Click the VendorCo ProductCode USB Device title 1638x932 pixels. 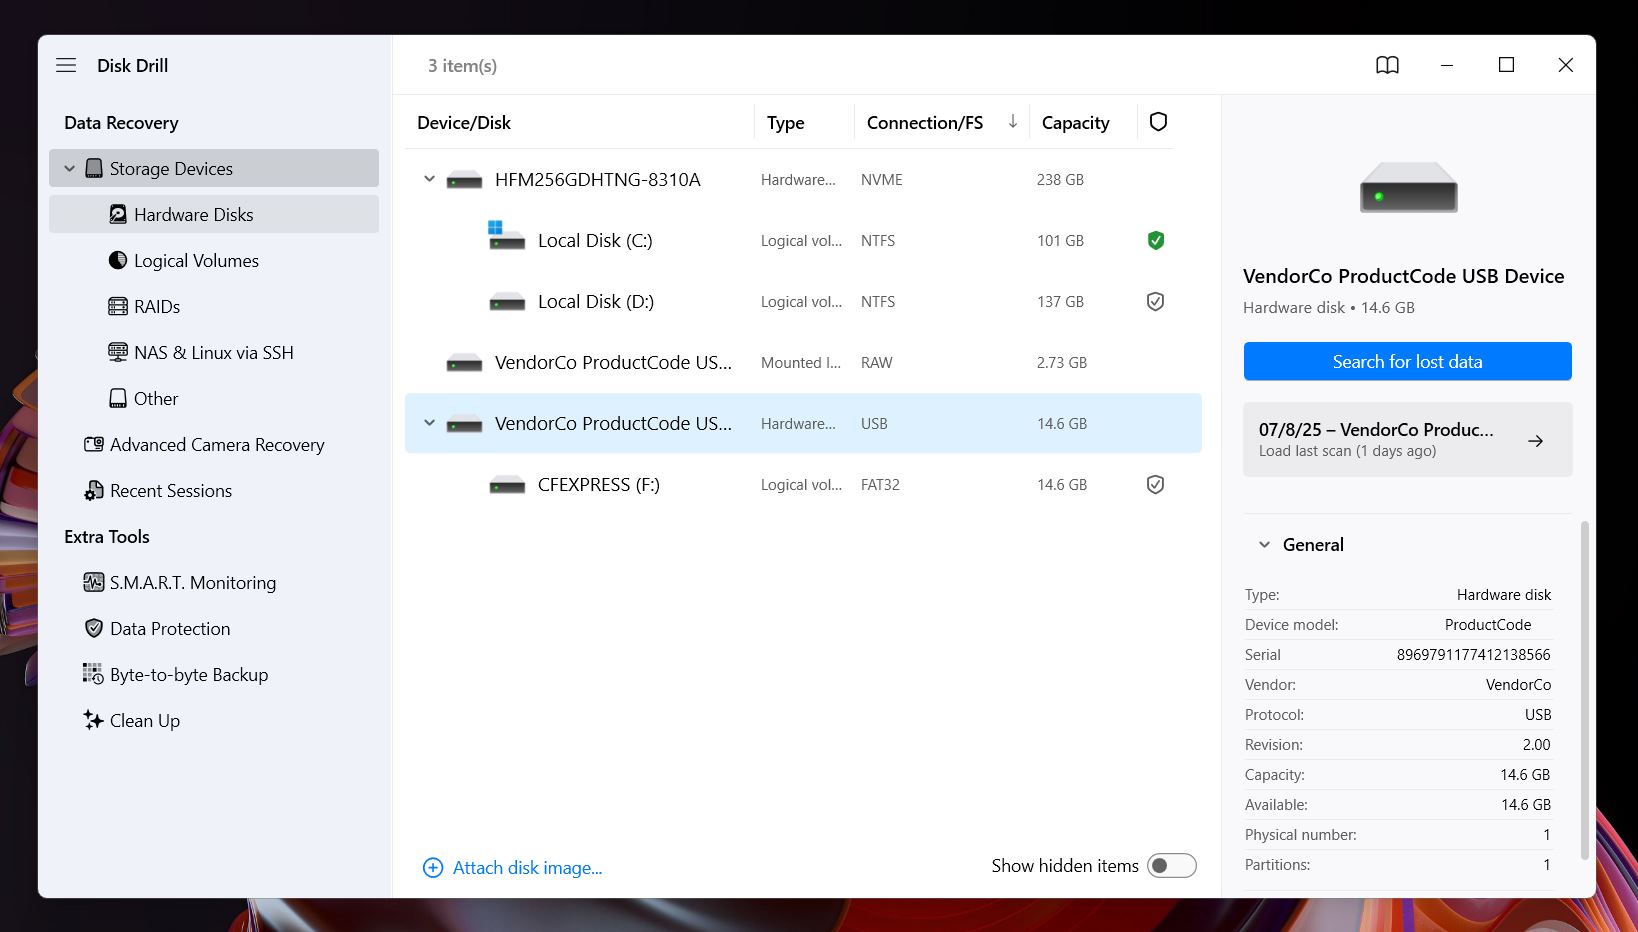pos(1403,276)
